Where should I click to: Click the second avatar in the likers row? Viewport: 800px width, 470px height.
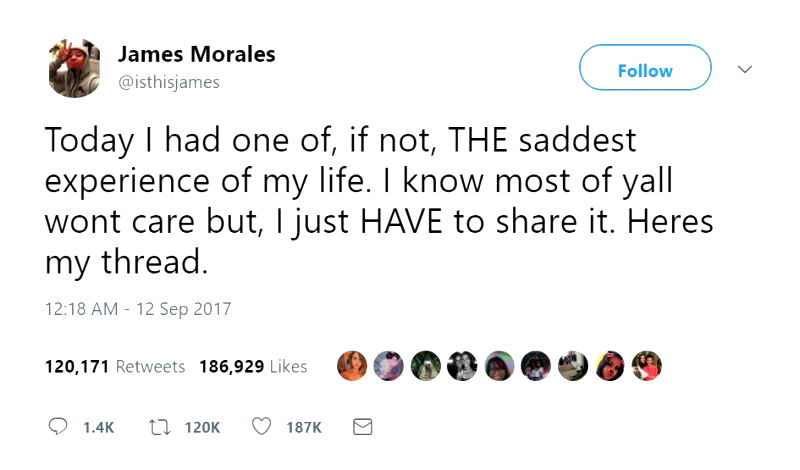pyautogui.click(x=388, y=367)
